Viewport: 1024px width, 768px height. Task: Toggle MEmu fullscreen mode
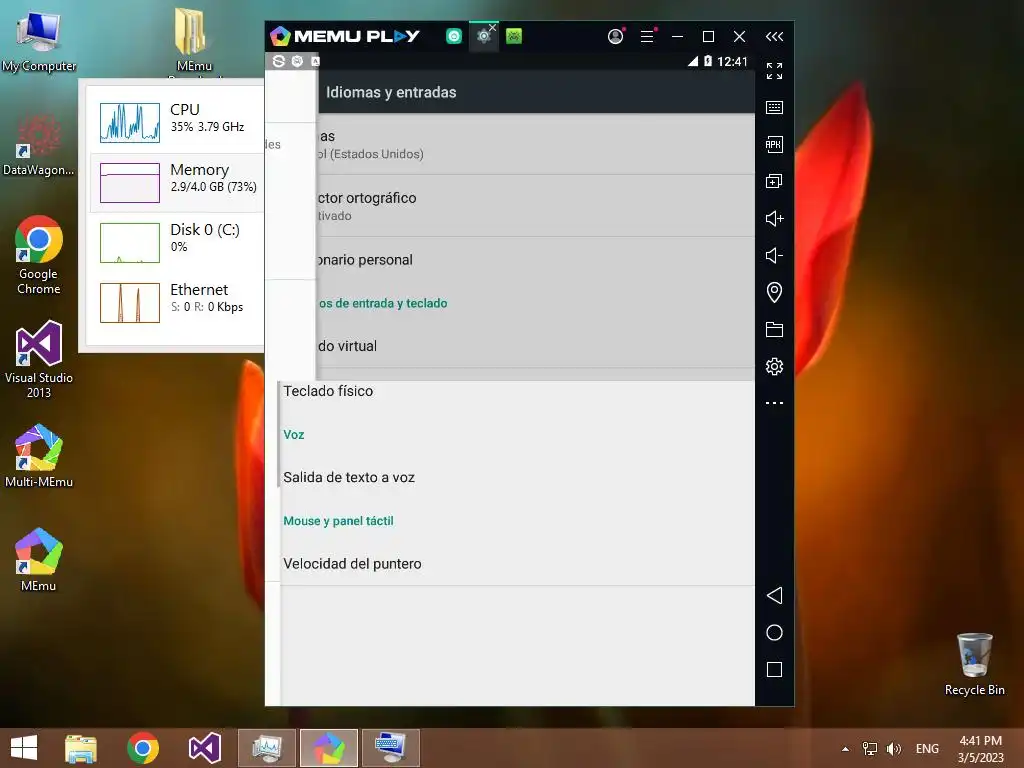(775, 71)
